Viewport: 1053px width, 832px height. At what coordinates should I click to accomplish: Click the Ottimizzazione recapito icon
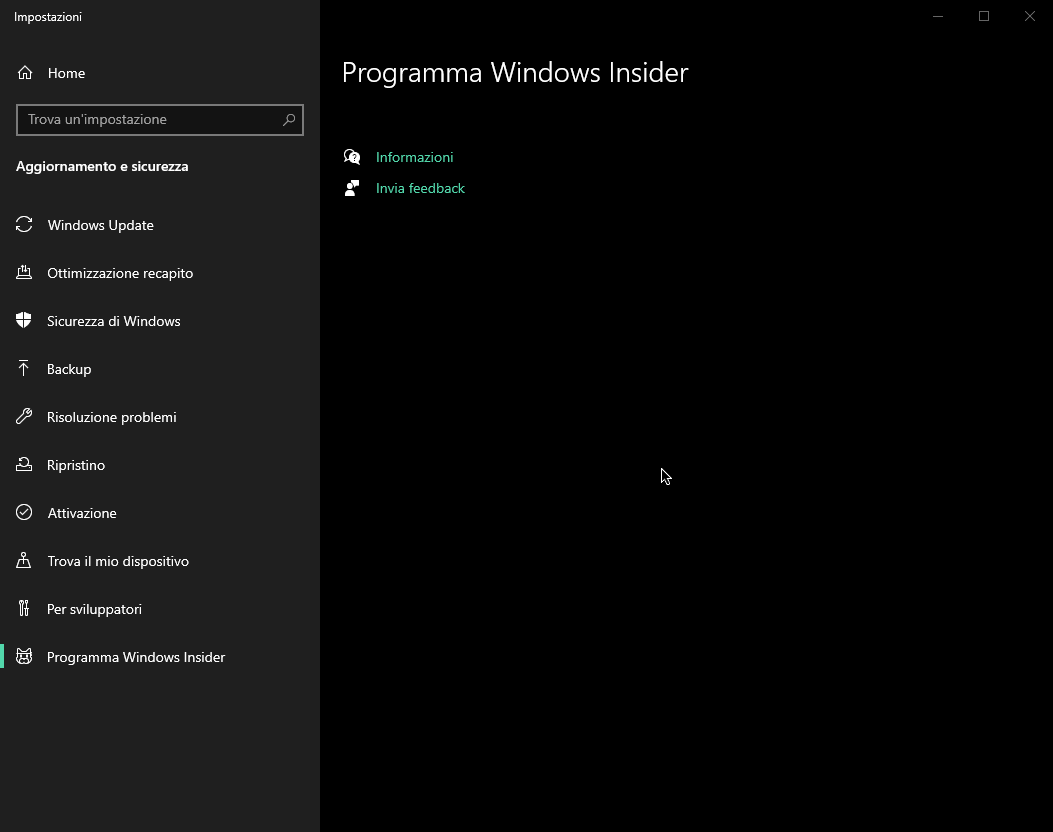pos(24,273)
